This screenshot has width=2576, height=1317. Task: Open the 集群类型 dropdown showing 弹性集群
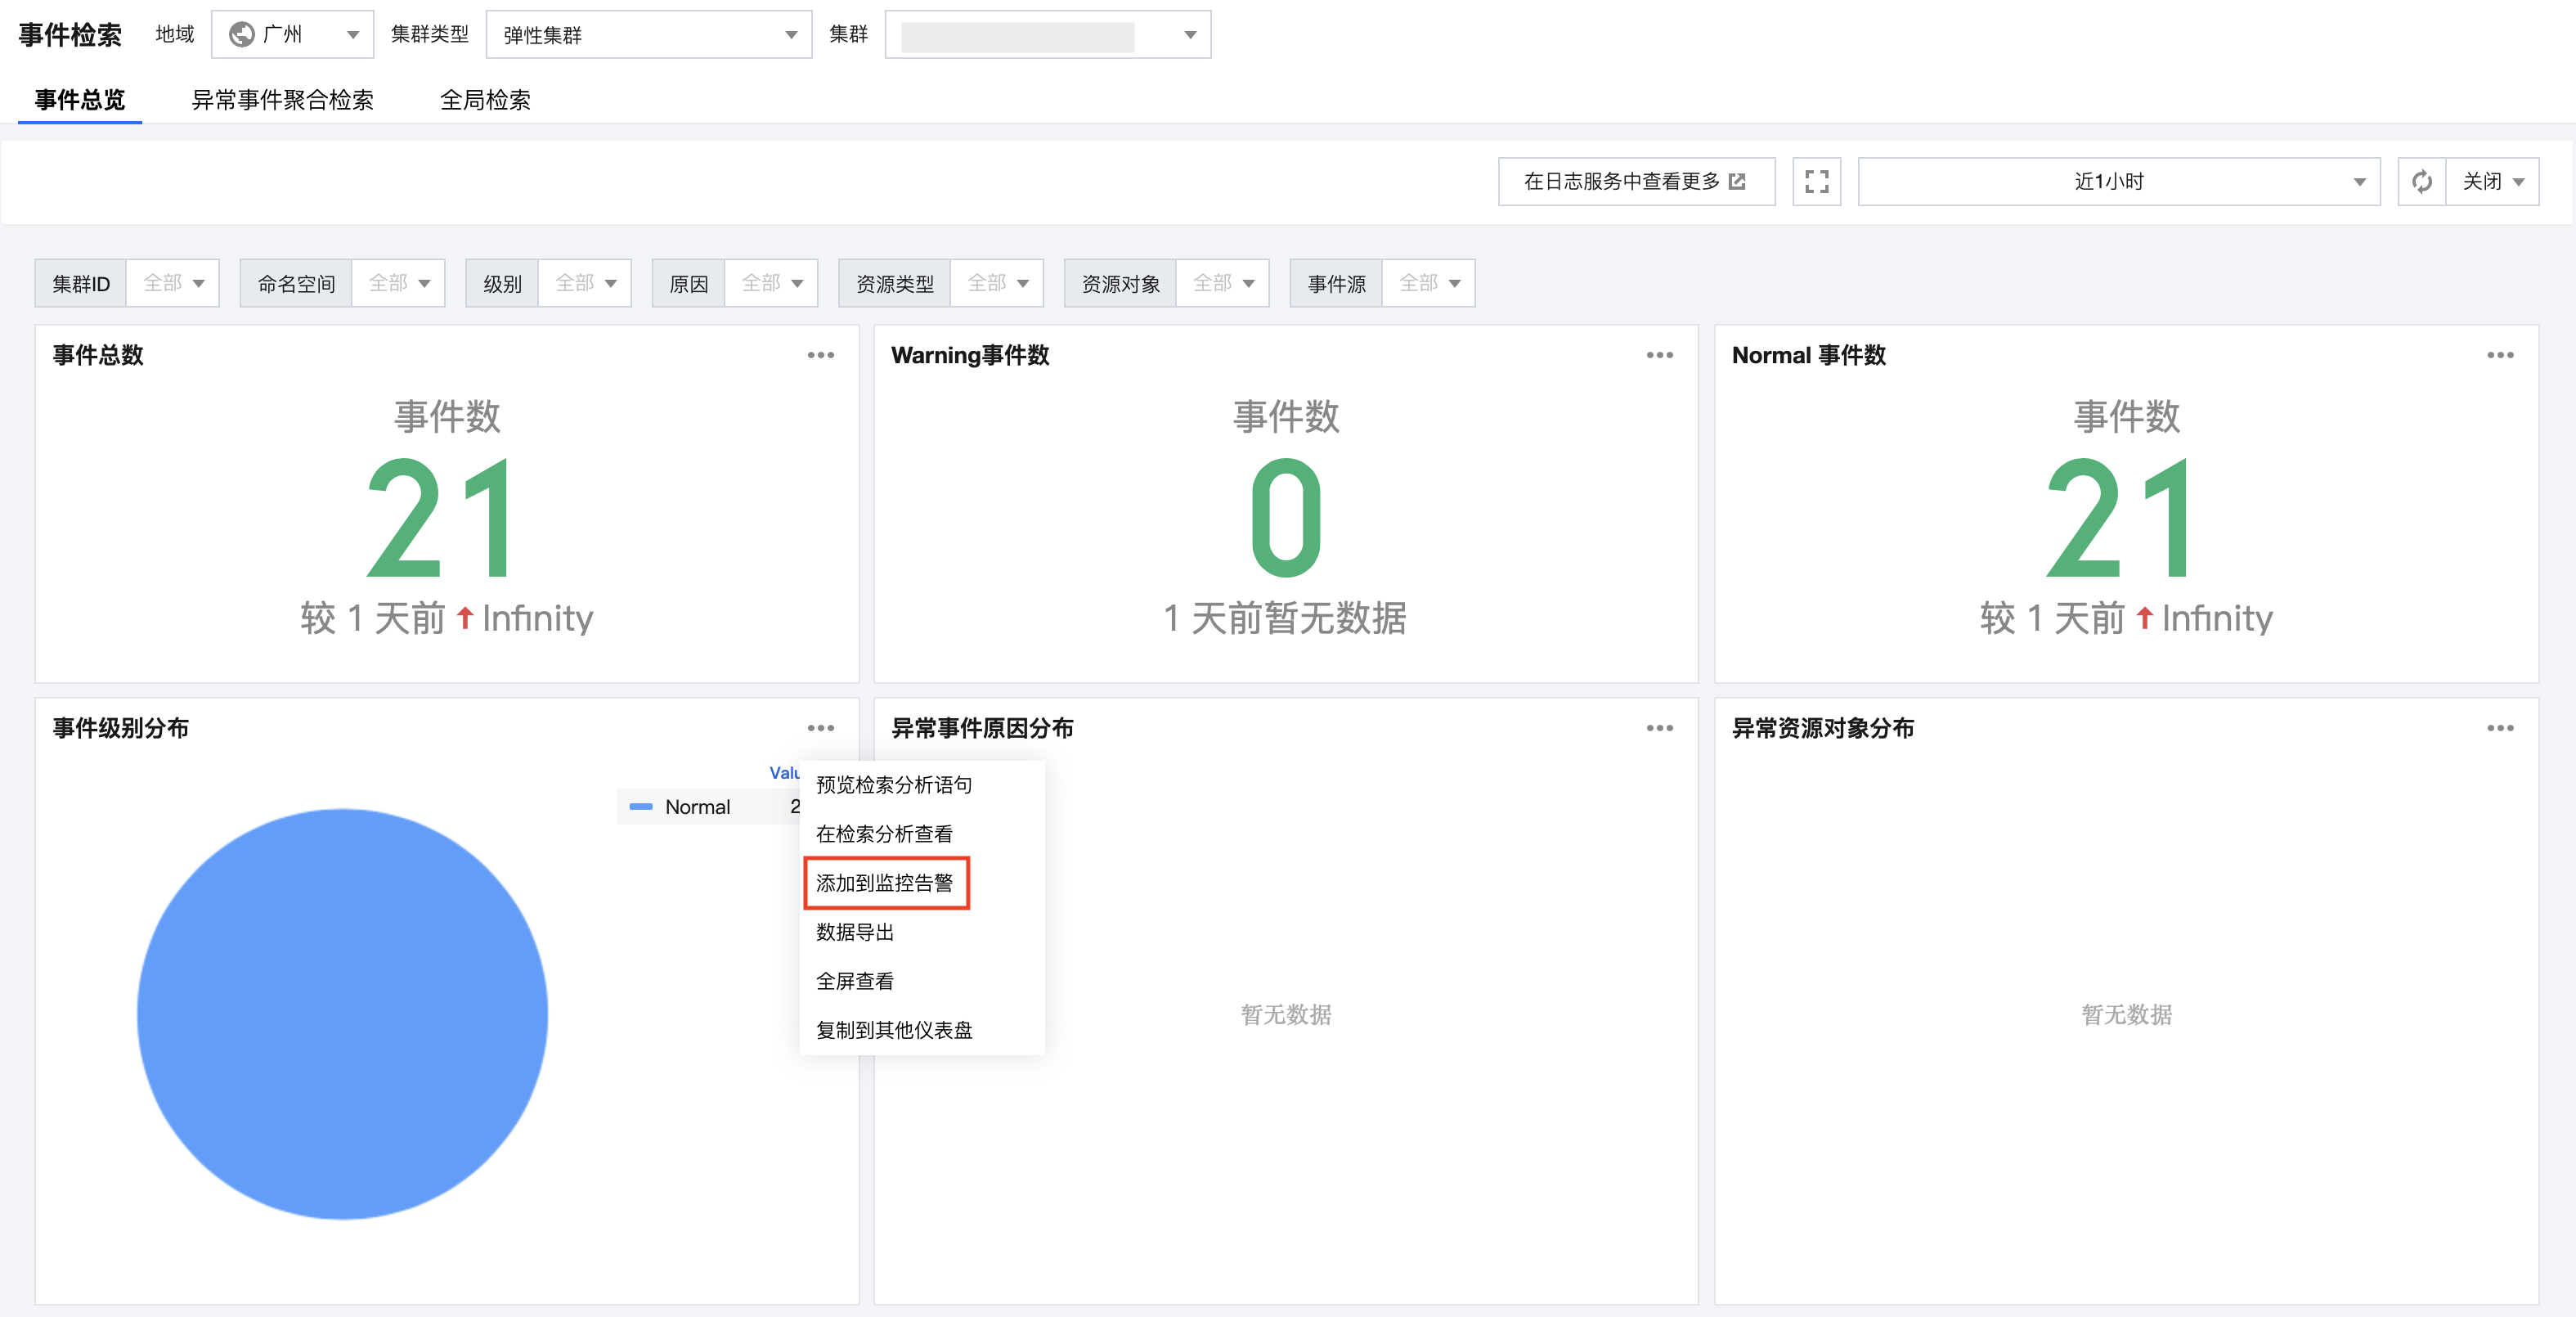648,35
